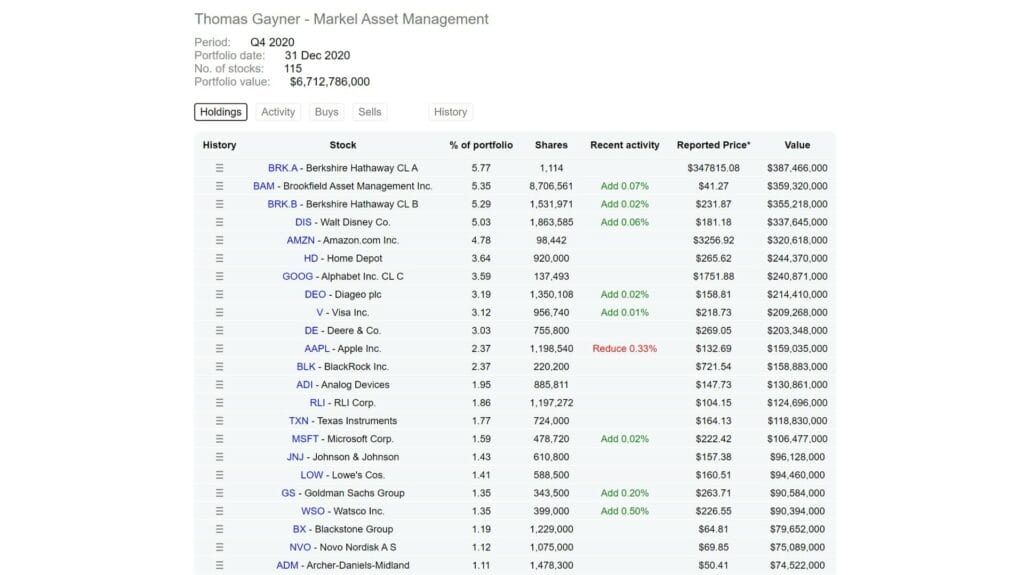Select the Holdings tab
This screenshot has width=1024, height=575.
(221, 112)
